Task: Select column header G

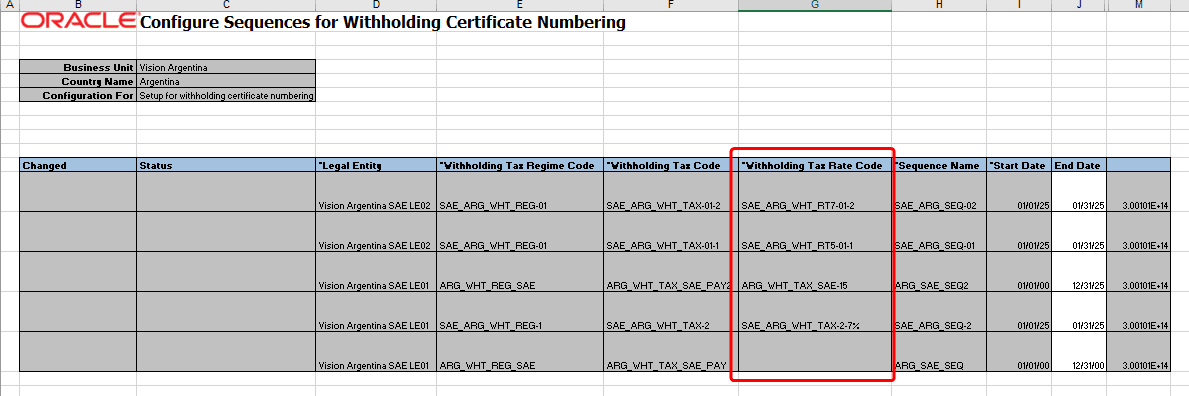Action: tap(815, 5)
